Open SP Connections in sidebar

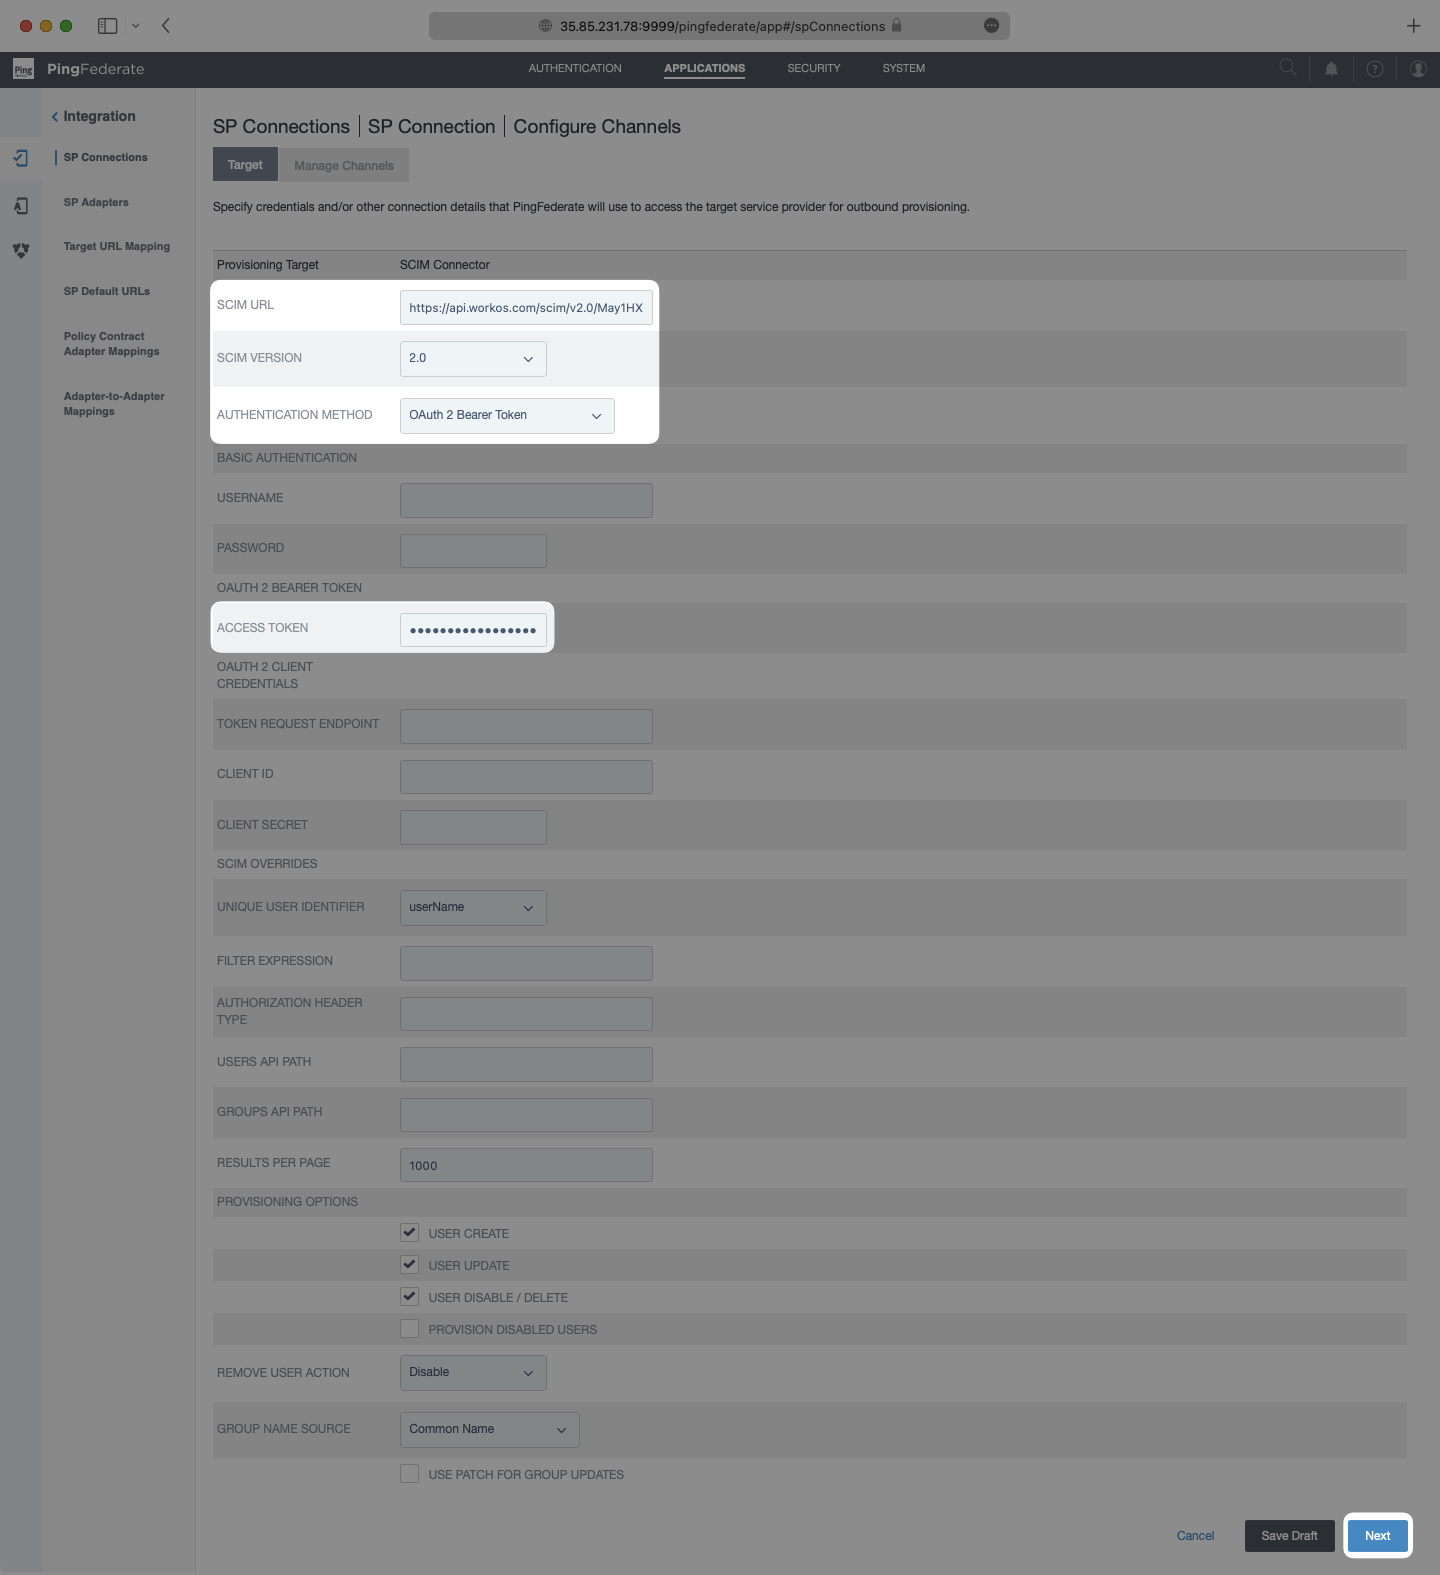[x=105, y=157]
